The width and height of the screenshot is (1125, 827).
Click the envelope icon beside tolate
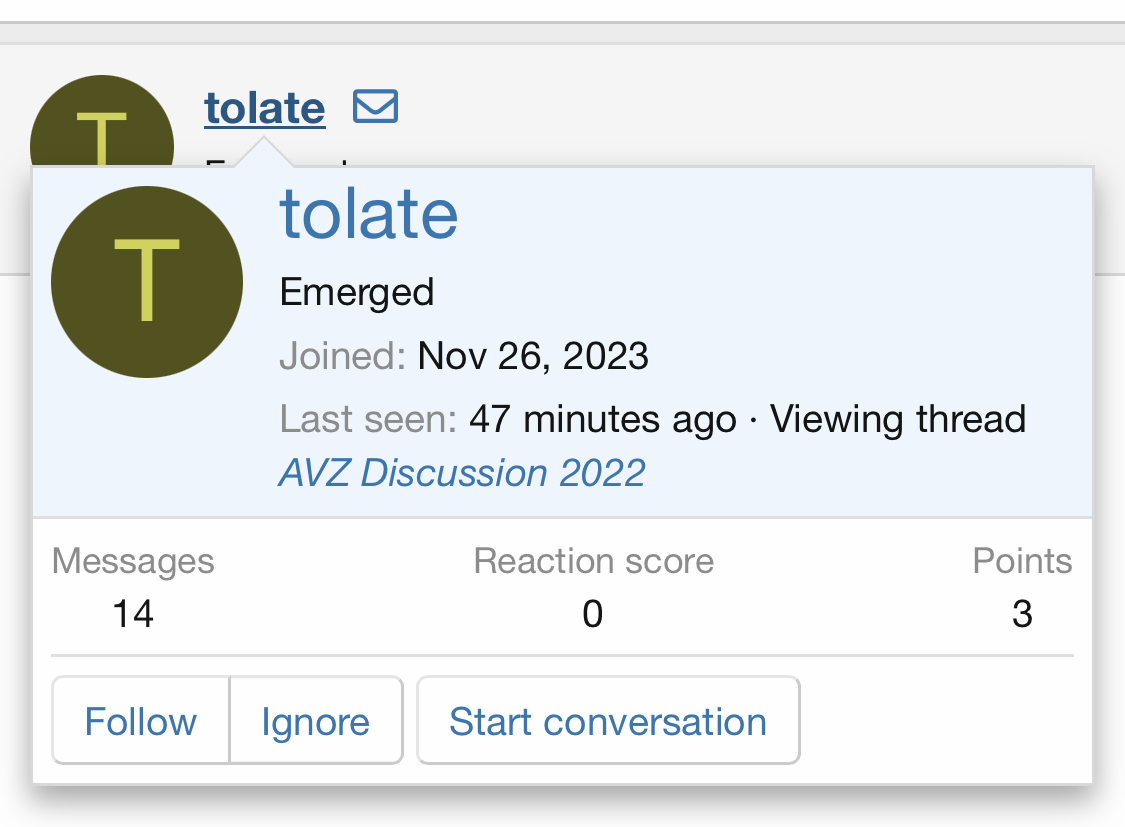coord(376,106)
